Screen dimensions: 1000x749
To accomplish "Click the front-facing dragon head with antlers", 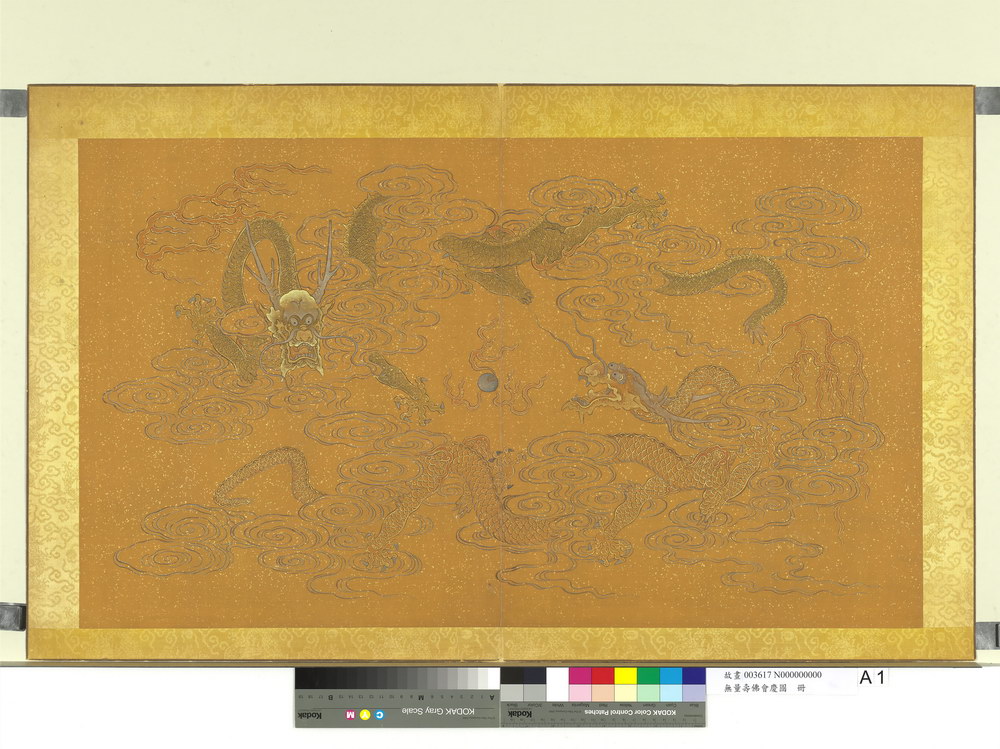I will click(x=292, y=325).
